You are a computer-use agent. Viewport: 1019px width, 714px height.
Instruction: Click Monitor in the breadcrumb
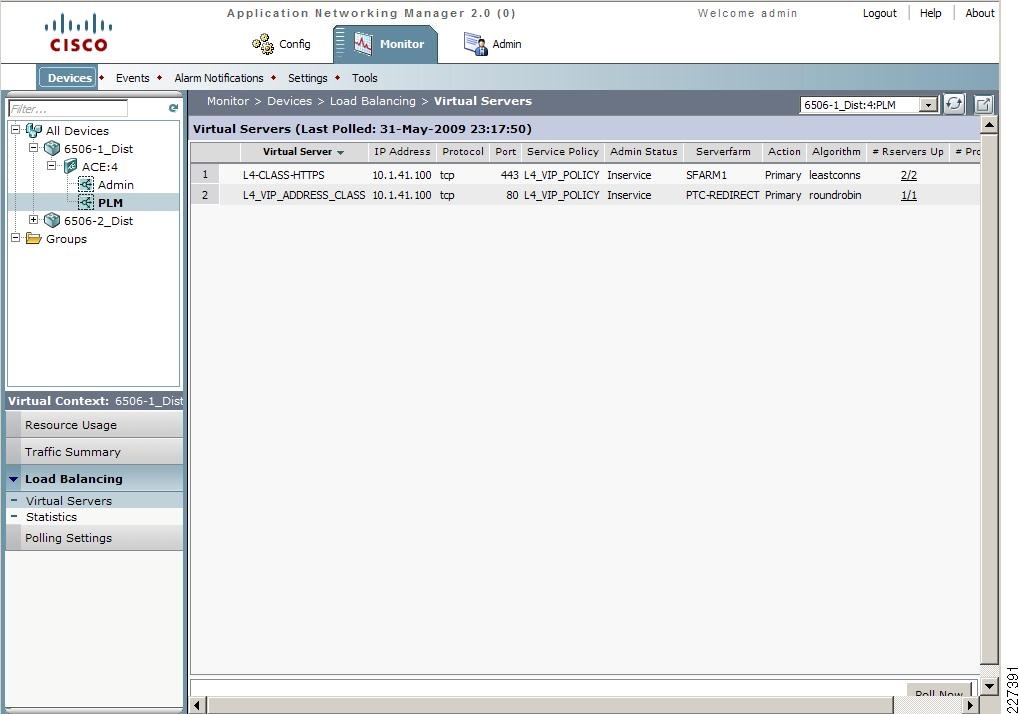point(227,101)
